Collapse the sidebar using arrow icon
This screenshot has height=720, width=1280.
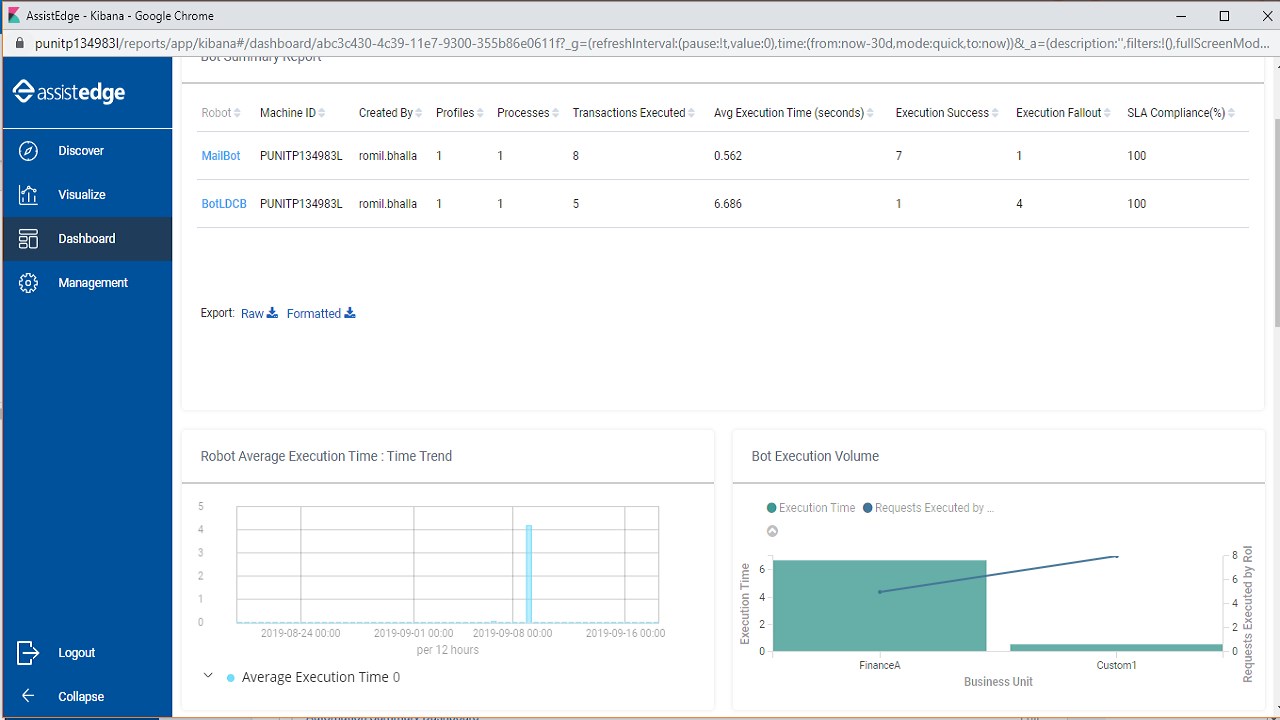pos(28,696)
